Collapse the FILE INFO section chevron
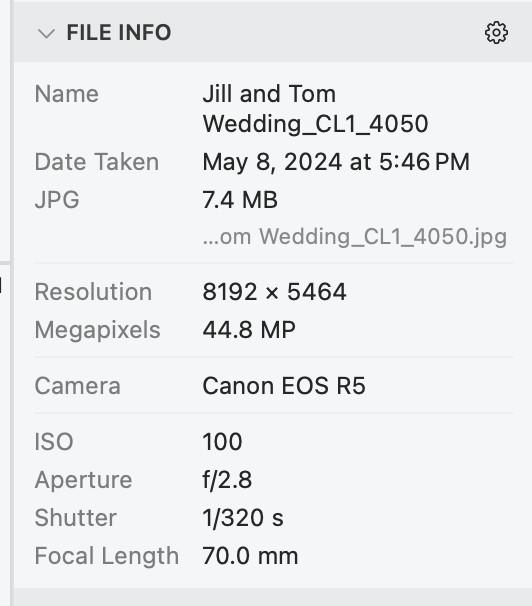The height and width of the screenshot is (606, 532). [46, 34]
